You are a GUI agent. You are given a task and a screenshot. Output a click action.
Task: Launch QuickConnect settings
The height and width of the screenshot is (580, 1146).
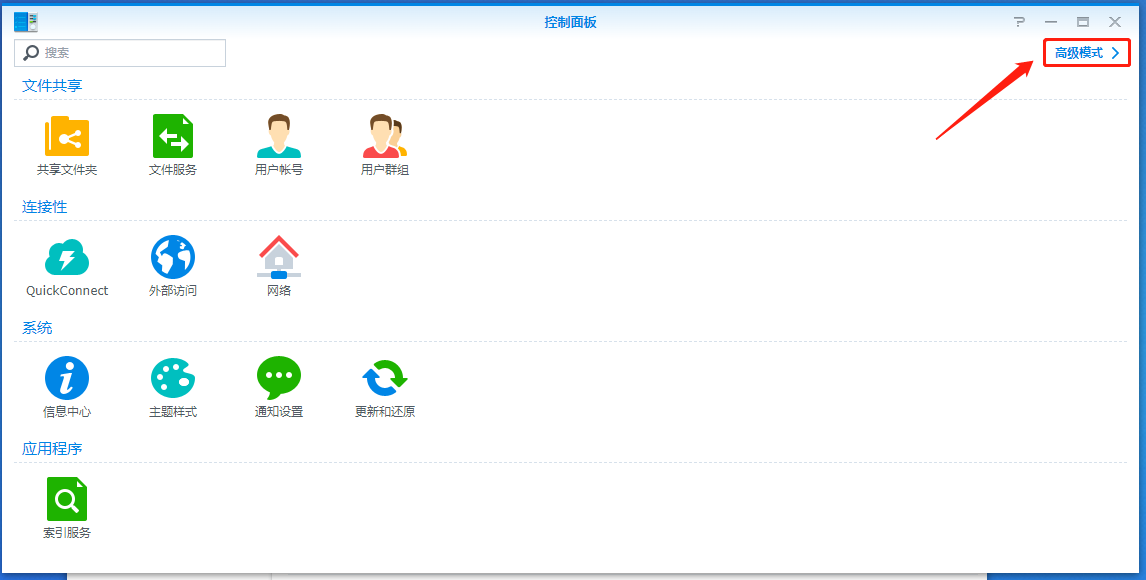point(67,258)
